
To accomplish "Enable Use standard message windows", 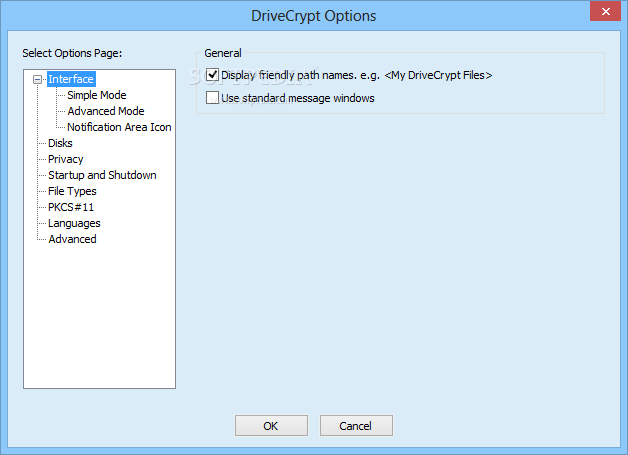I will point(212,98).
